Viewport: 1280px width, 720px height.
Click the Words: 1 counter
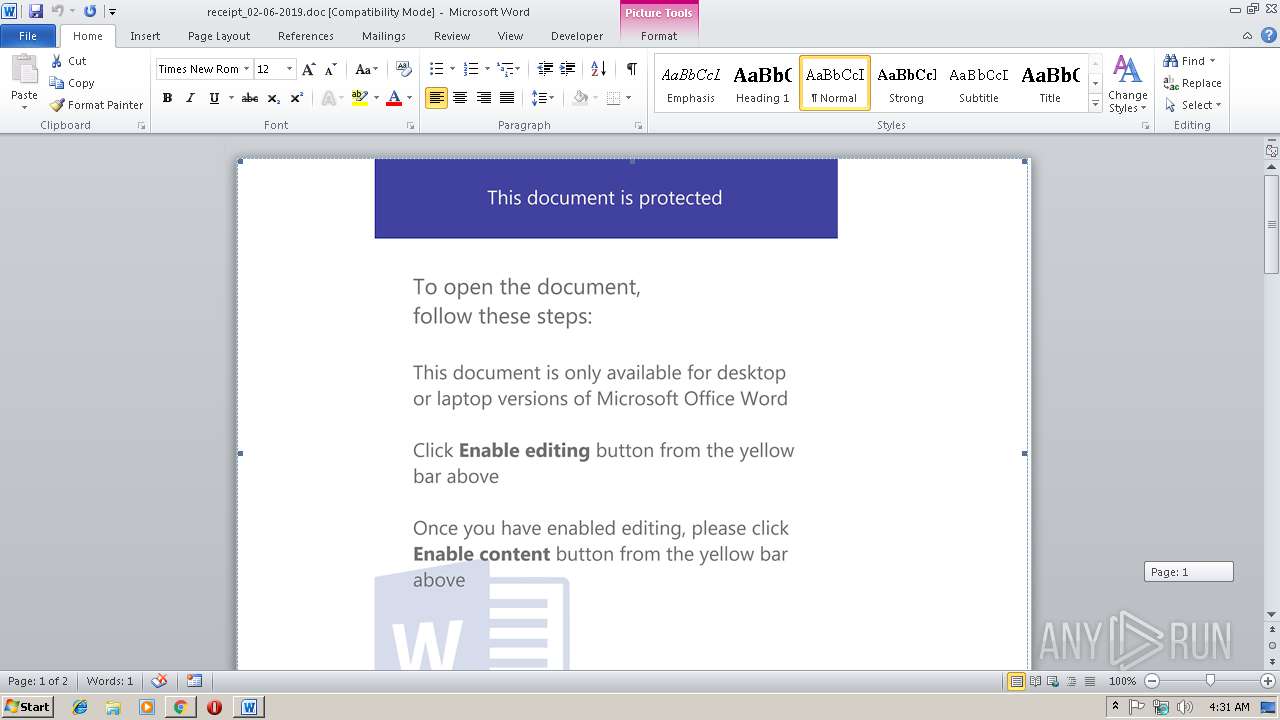pyautogui.click(x=110, y=681)
